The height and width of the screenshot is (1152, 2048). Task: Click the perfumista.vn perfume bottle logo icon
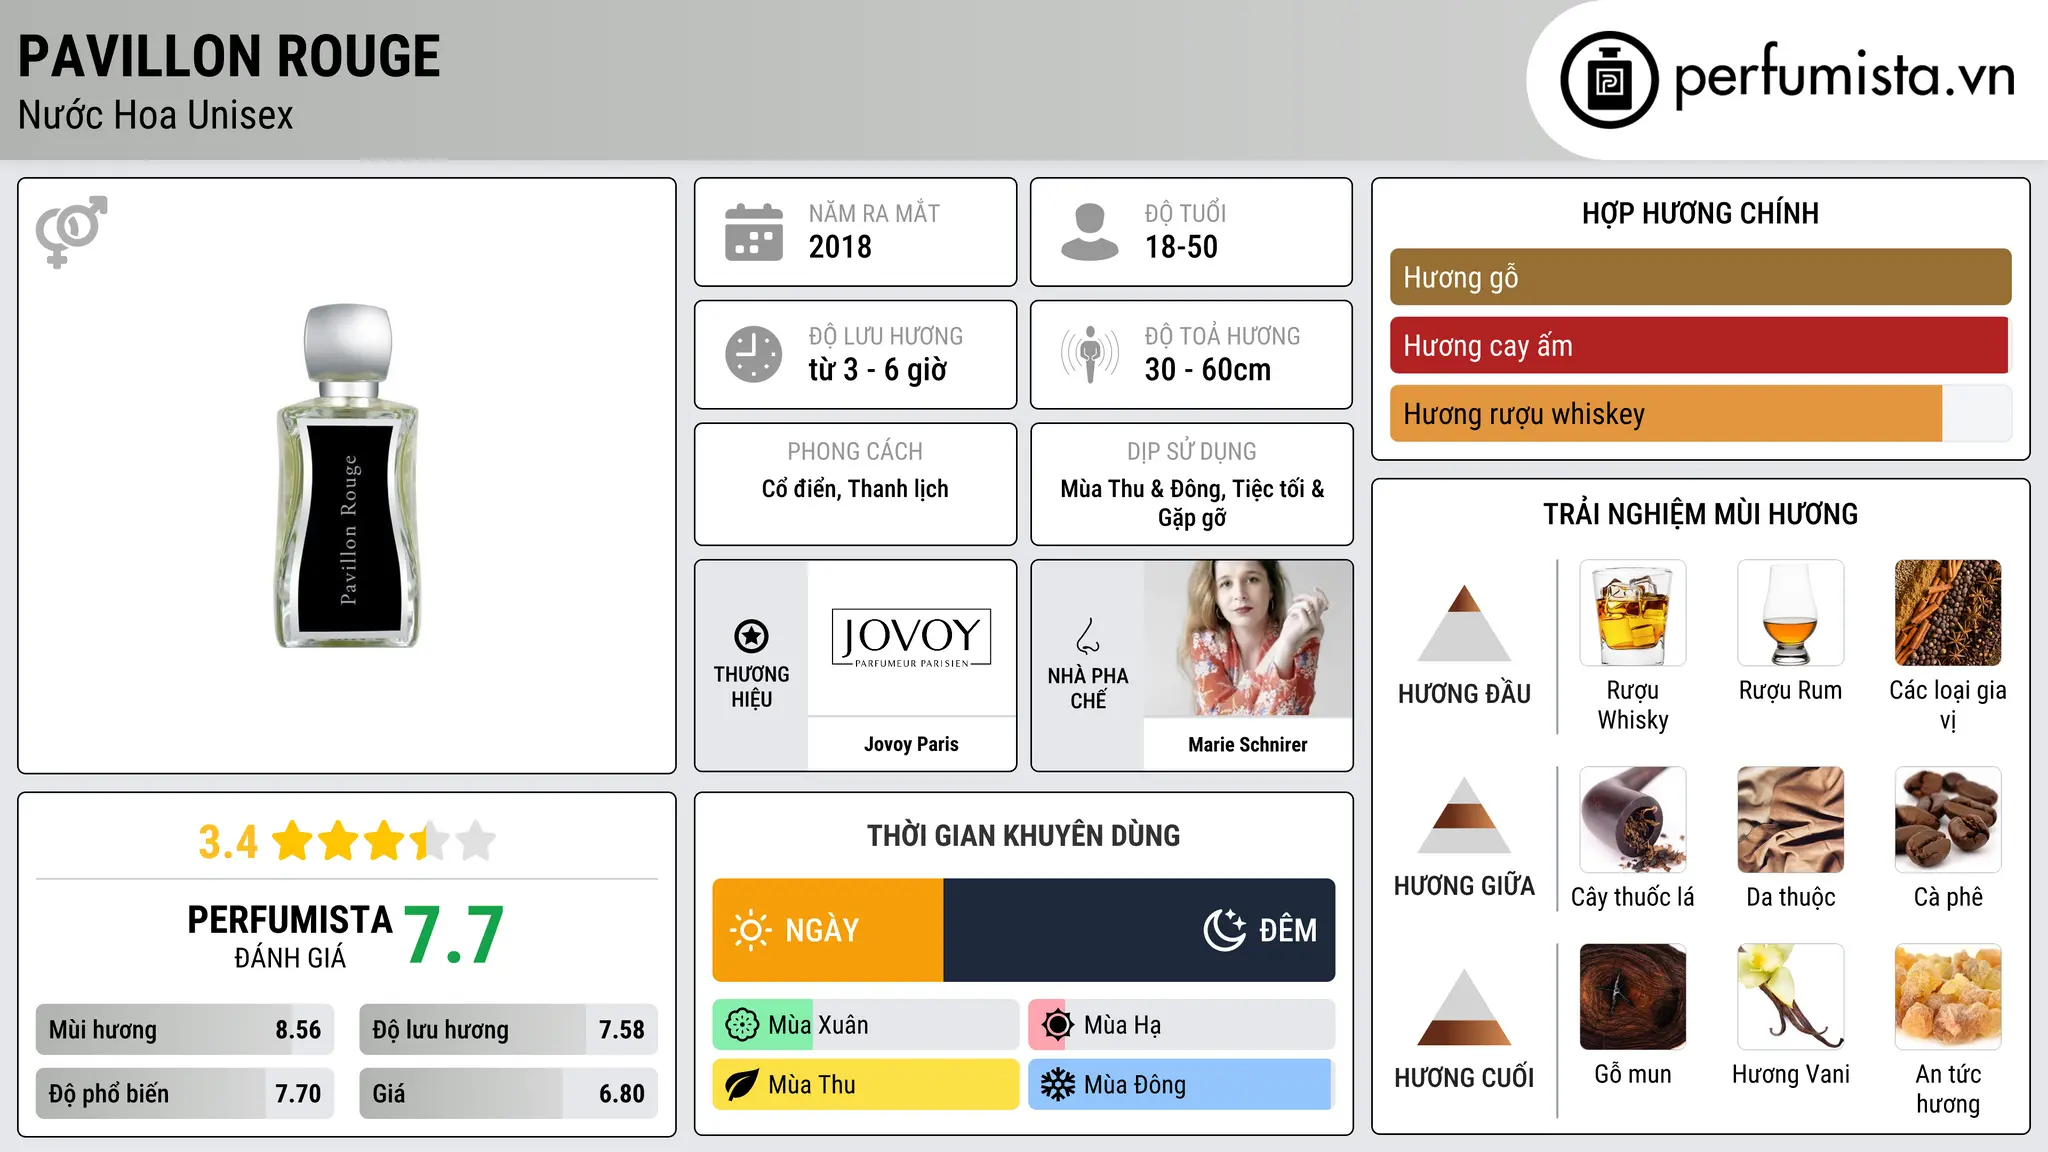tap(1609, 80)
